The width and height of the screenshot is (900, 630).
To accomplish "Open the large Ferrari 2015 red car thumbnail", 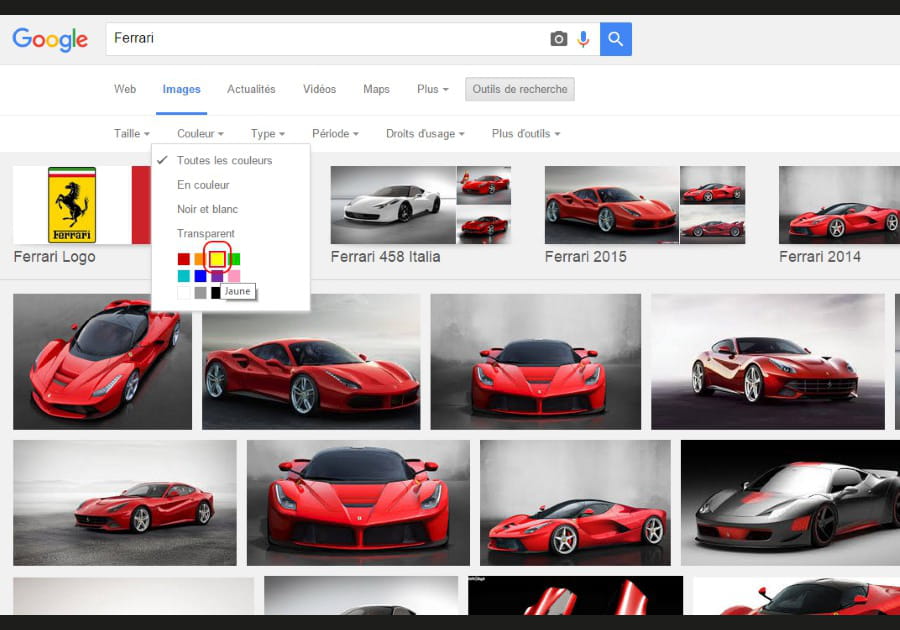I will point(612,205).
